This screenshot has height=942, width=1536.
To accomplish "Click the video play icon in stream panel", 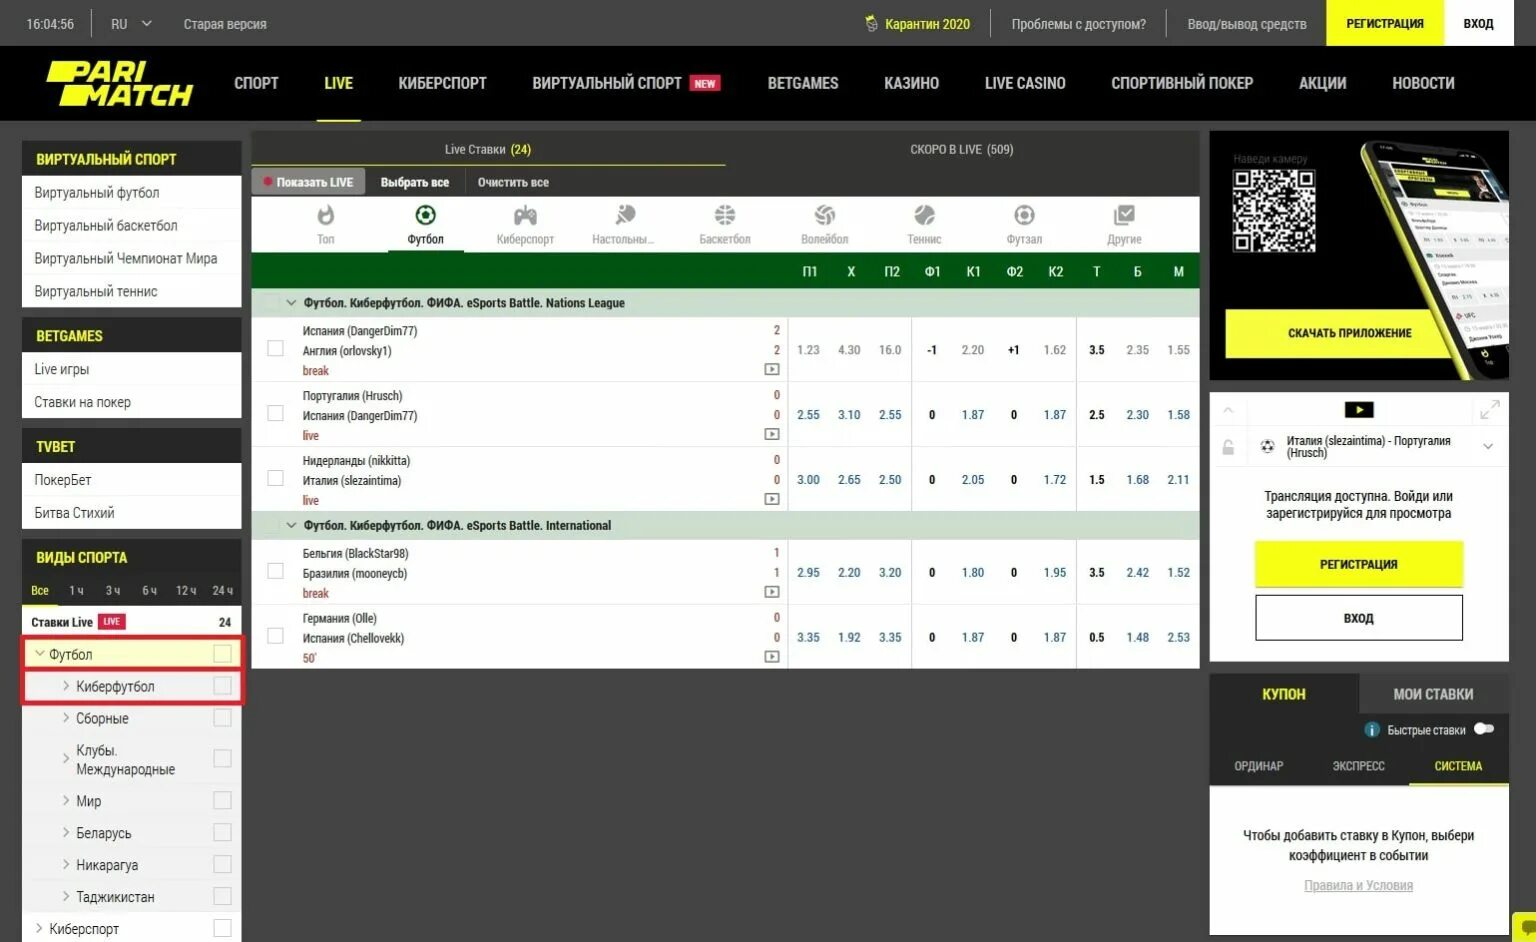I will (x=1358, y=409).
